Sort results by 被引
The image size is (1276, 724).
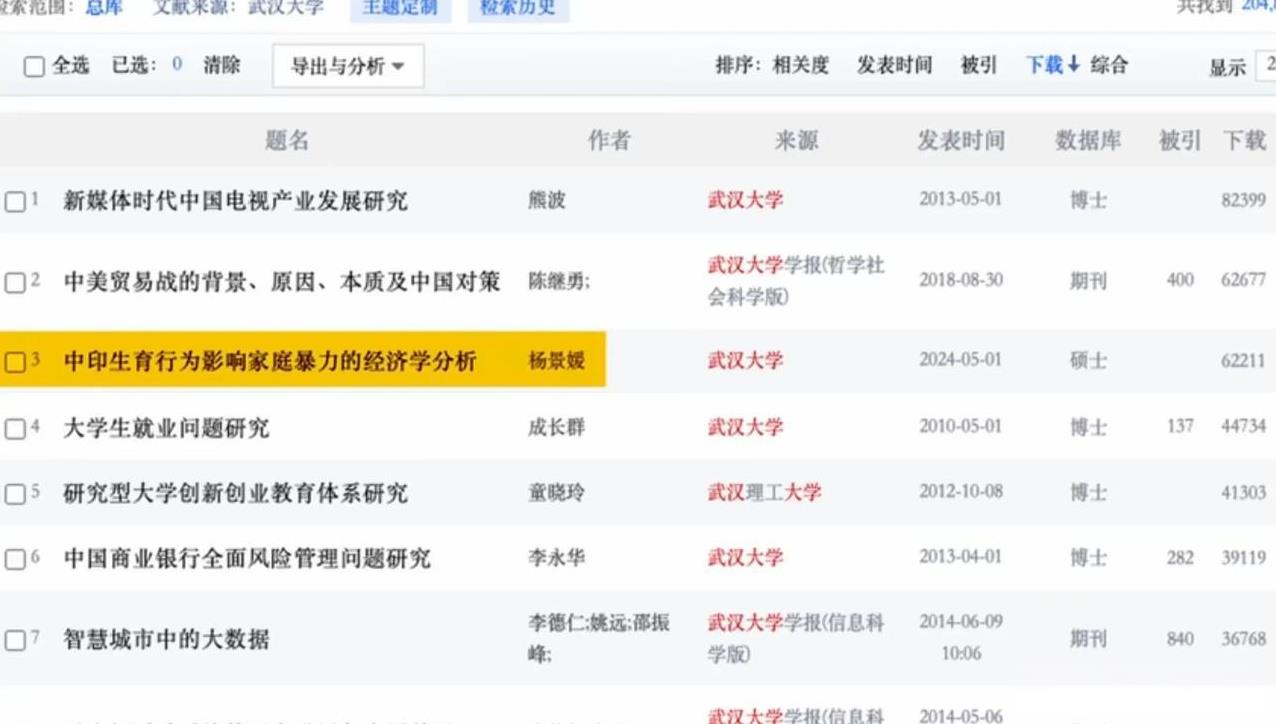click(x=978, y=65)
